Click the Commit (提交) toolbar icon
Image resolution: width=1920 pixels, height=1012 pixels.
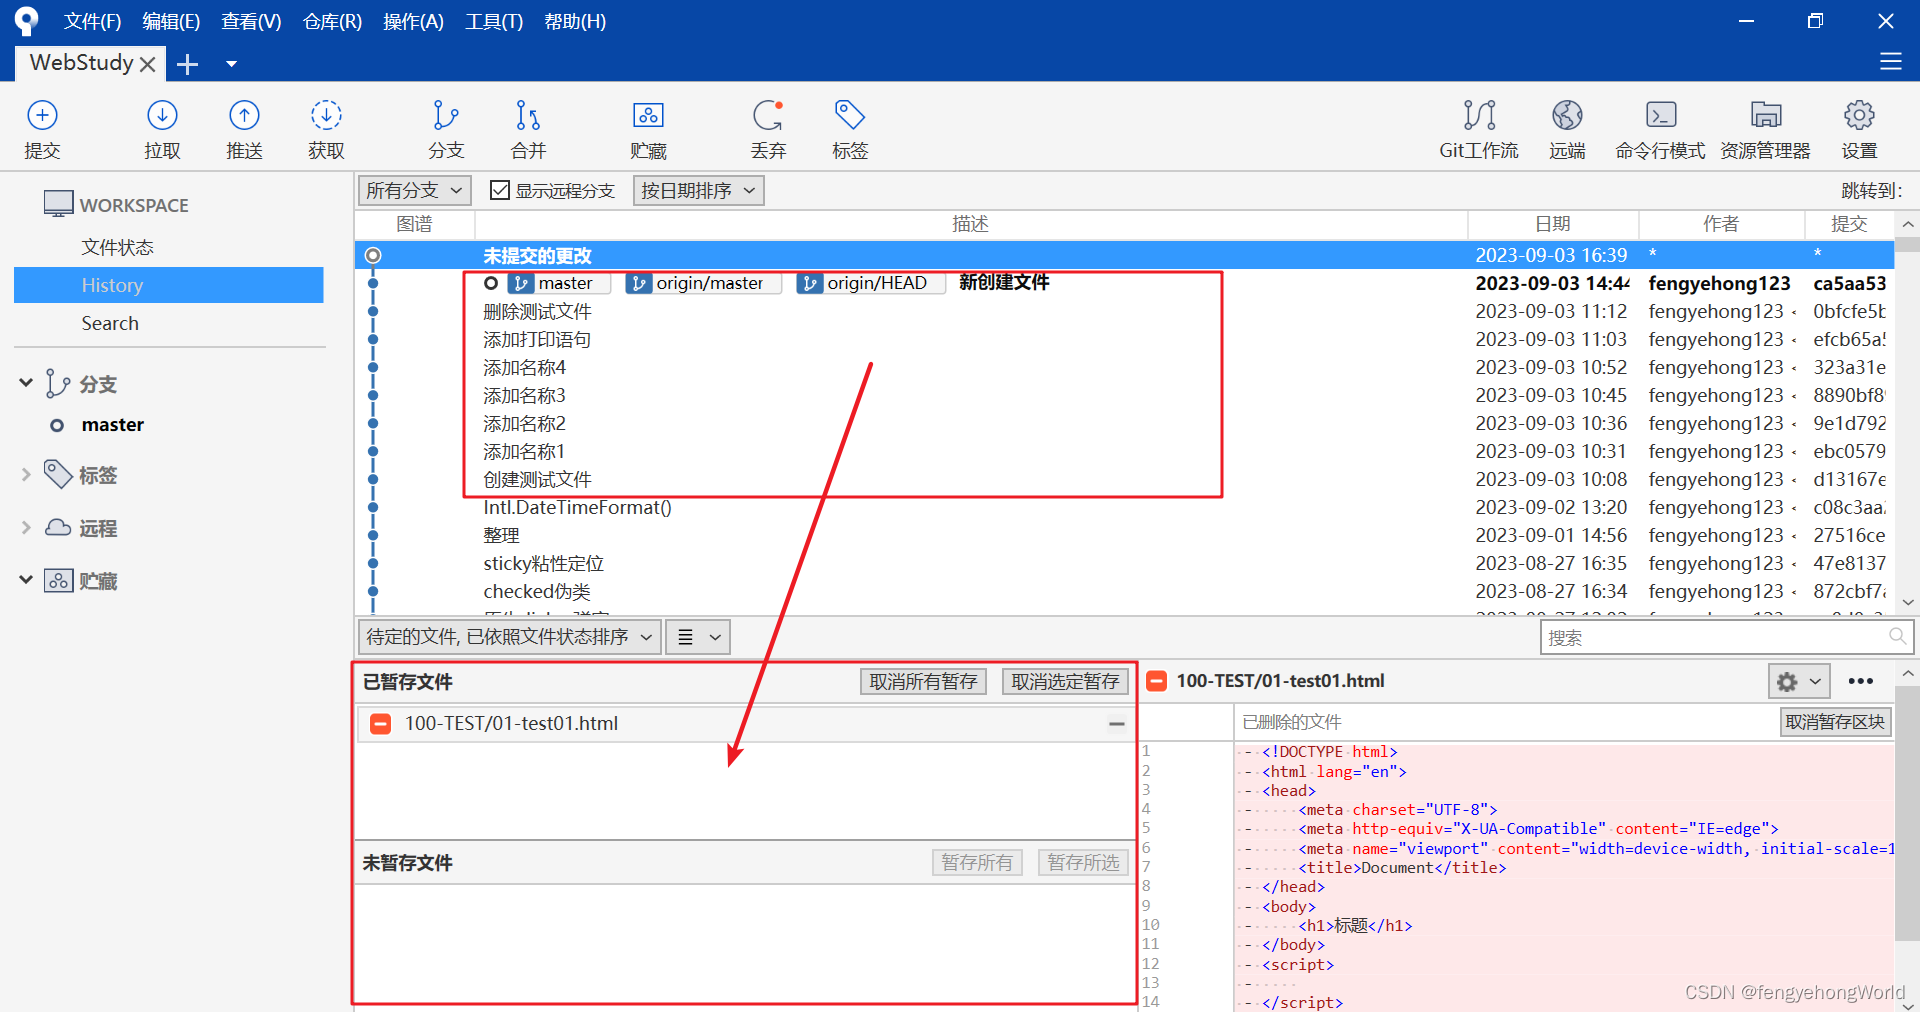(42, 129)
